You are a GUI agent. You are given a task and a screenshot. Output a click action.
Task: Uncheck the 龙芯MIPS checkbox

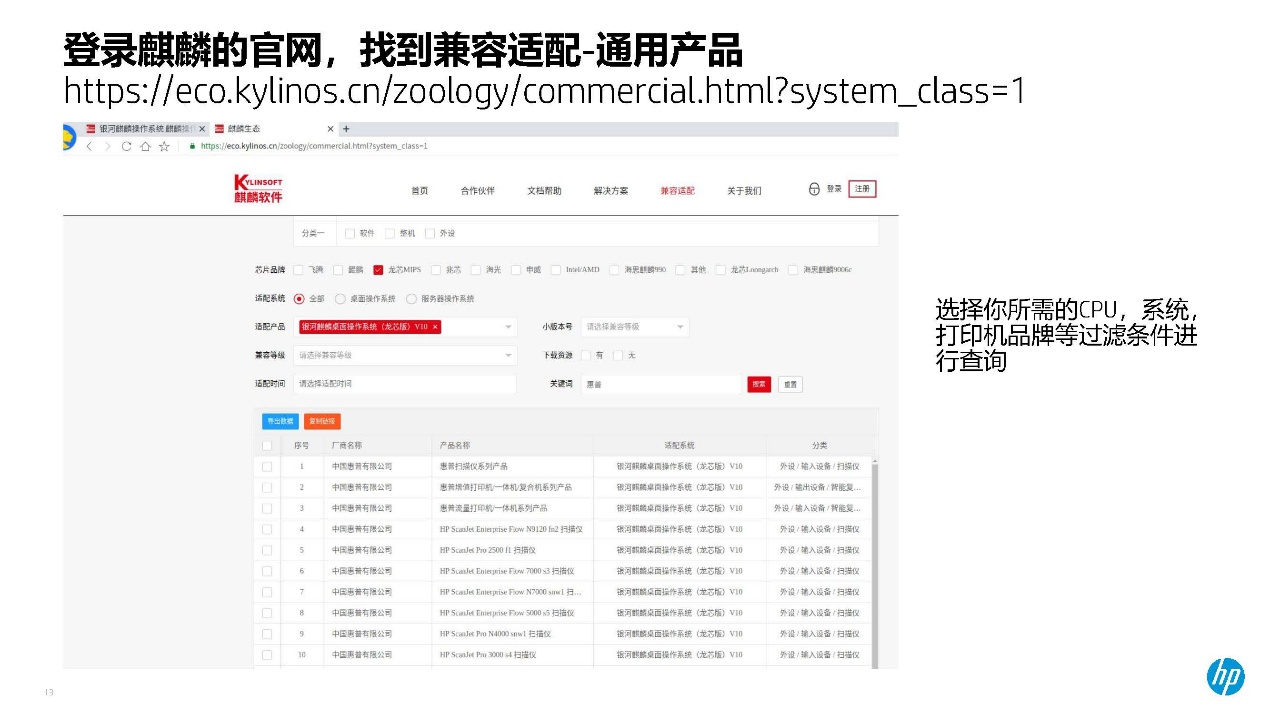coord(378,270)
